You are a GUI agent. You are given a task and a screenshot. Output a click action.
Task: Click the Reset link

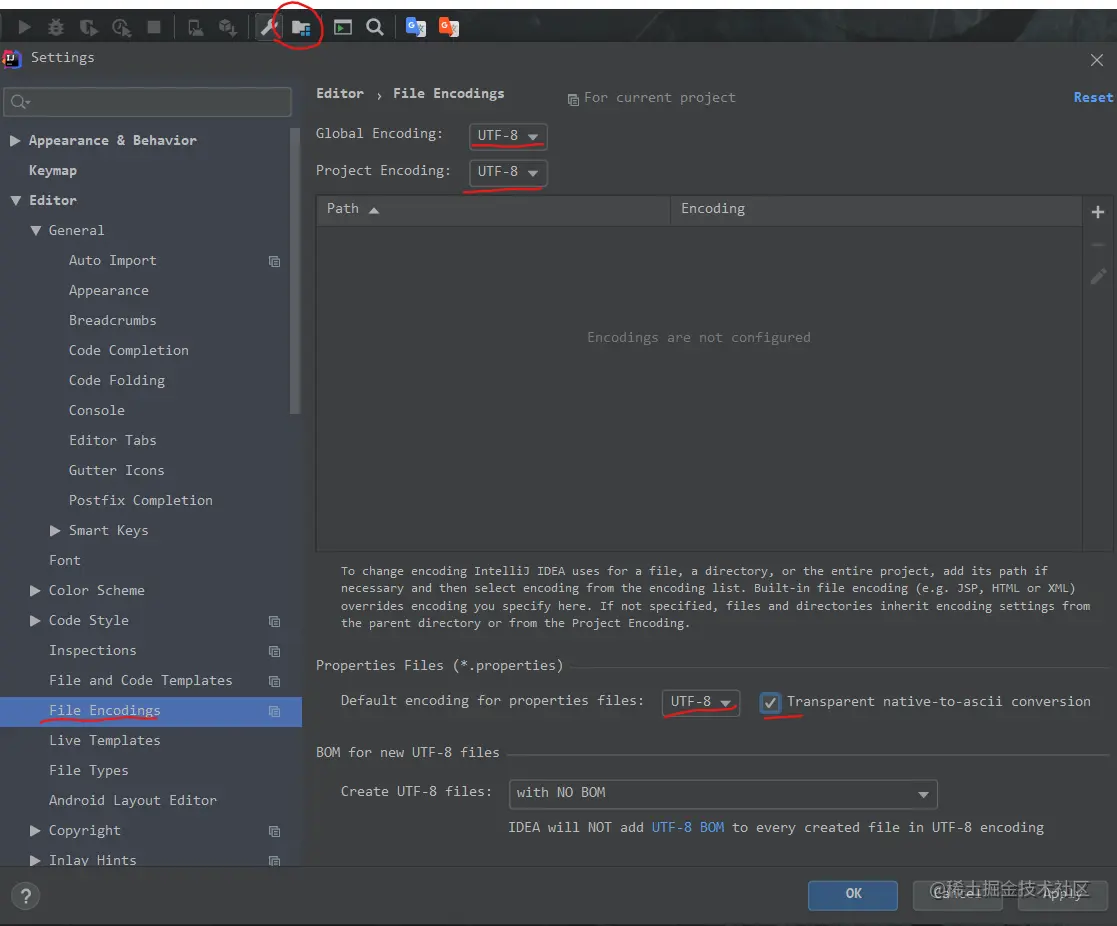1093,98
